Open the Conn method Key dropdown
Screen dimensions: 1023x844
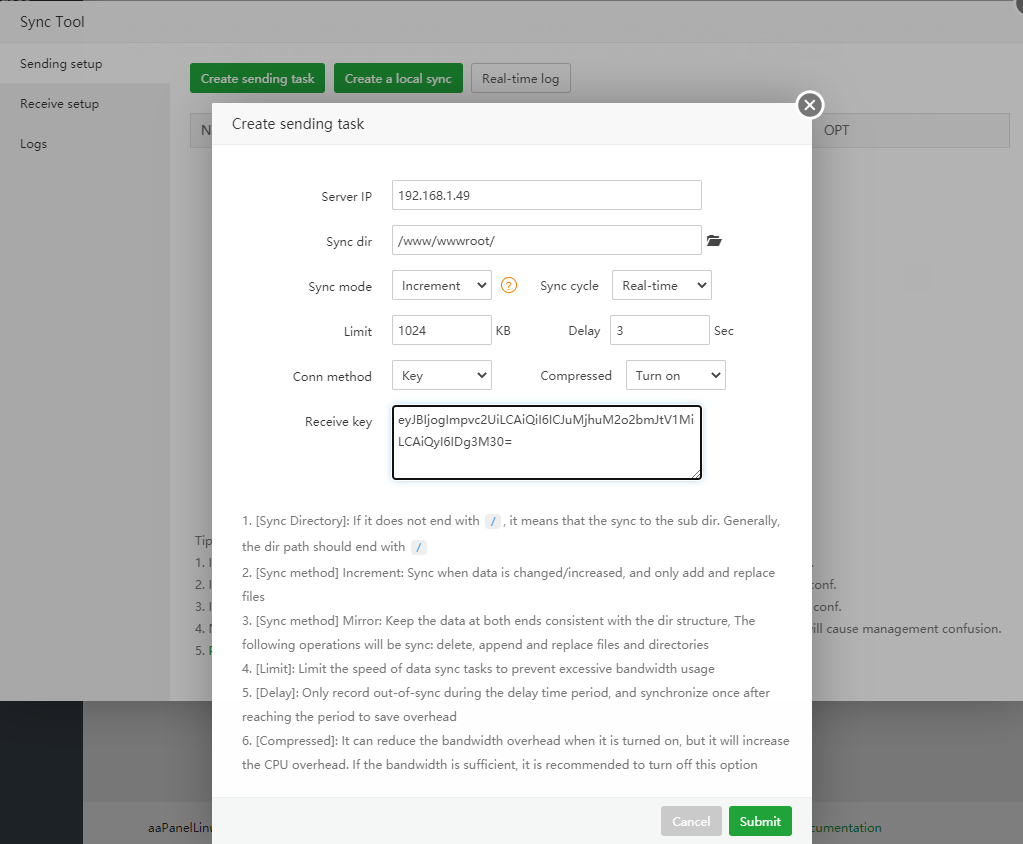441,376
